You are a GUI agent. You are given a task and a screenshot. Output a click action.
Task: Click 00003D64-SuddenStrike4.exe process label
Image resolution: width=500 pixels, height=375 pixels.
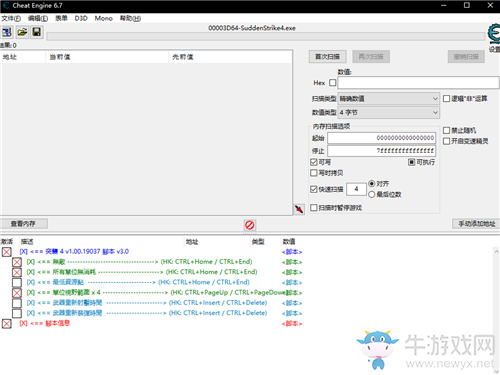click(x=252, y=28)
